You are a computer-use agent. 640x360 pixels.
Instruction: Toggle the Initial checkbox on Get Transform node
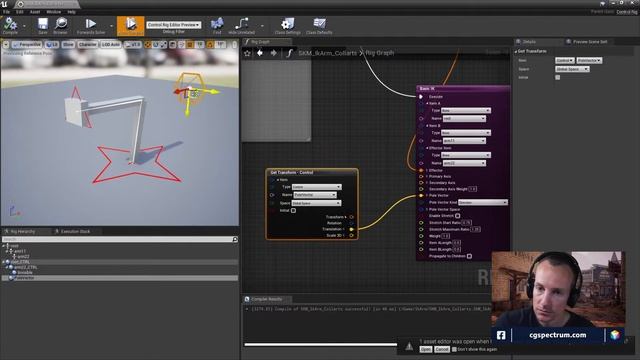[293, 211]
